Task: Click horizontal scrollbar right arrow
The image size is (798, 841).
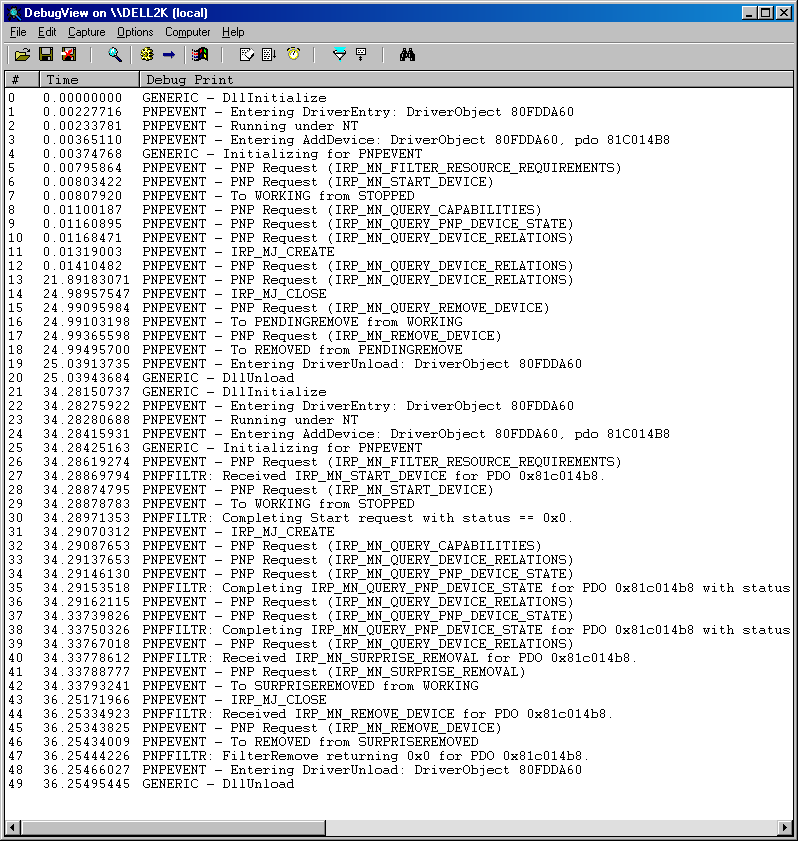Action: [x=785, y=828]
